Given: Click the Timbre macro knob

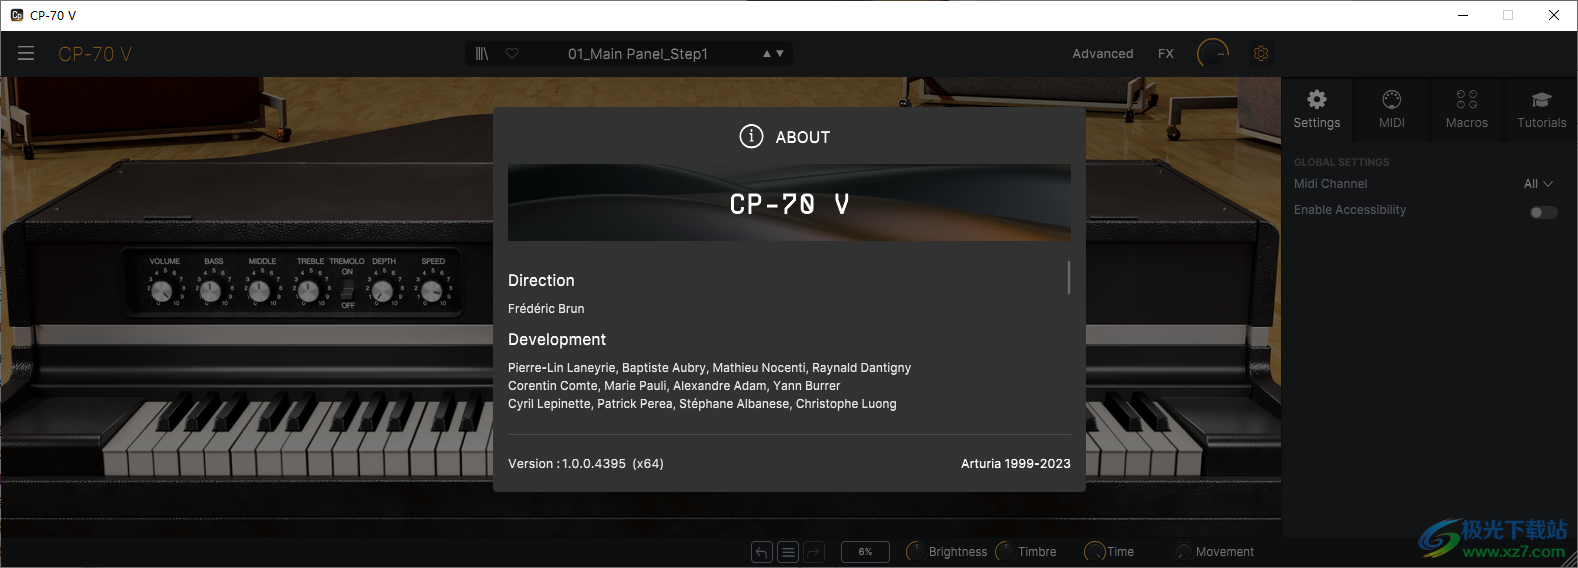Looking at the screenshot, I should point(1004,552).
